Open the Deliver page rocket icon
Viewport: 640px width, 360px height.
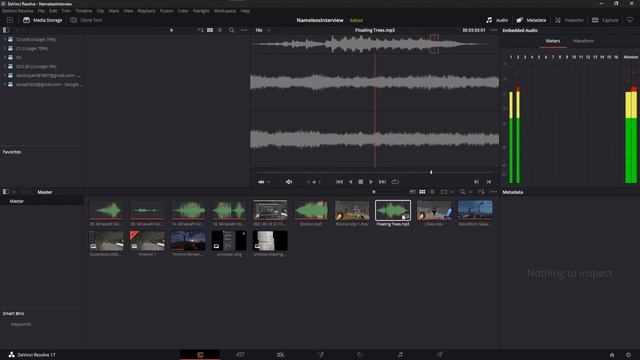click(440, 355)
